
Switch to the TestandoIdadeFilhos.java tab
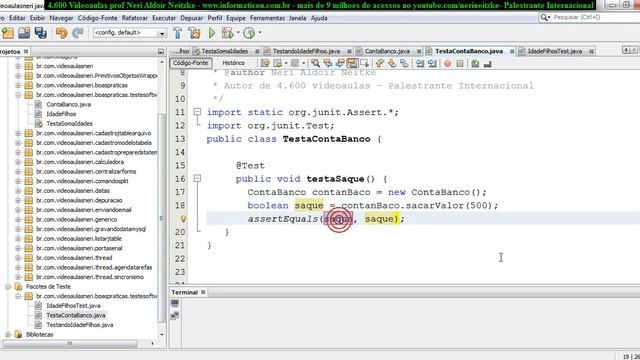coord(306,51)
